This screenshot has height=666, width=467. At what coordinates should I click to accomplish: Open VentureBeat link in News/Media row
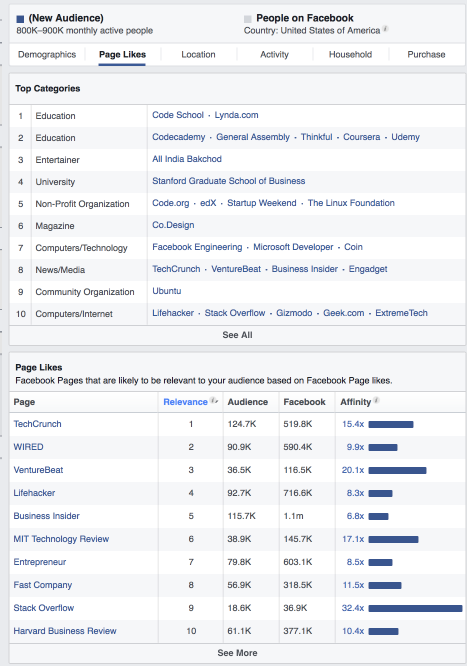click(x=236, y=269)
